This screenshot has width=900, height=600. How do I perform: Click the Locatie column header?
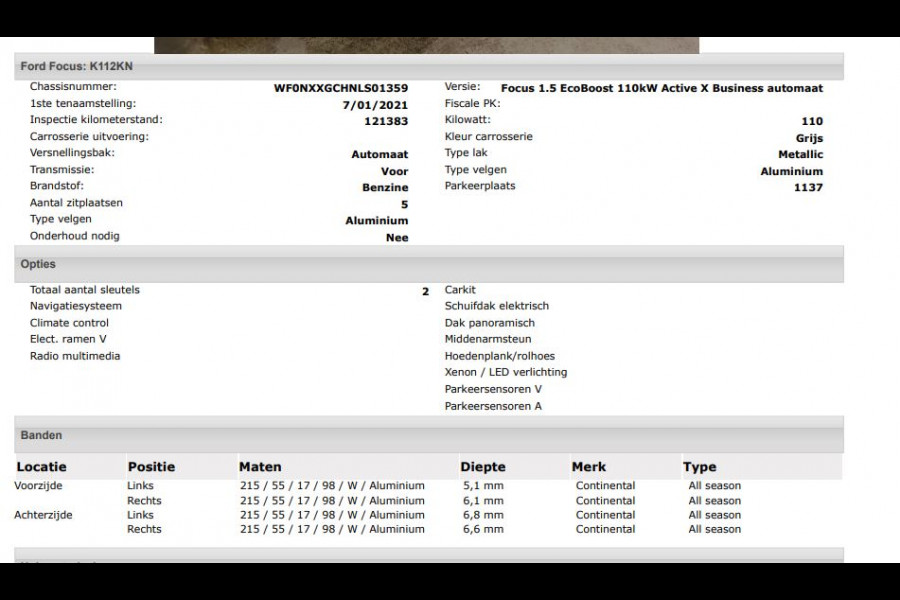42,467
